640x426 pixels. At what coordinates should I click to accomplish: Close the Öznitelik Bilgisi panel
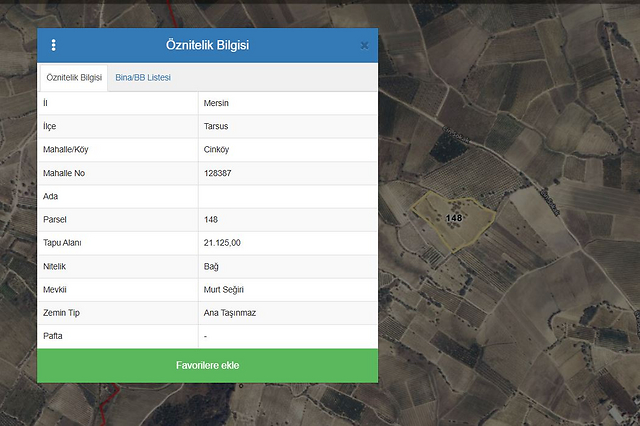point(364,45)
